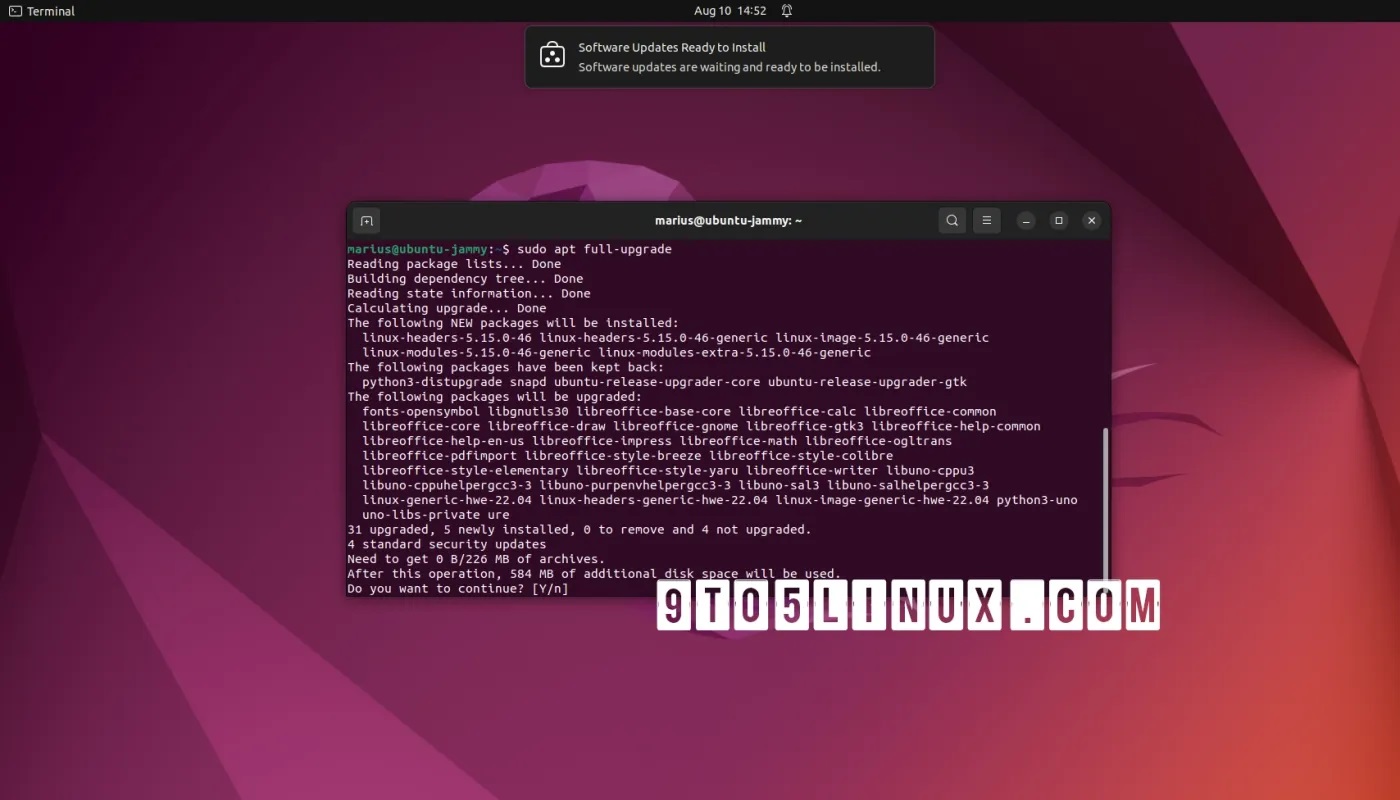Click the line 31 upgraded, 5 newly installed
Viewport: 1400px width, 800px height.
click(x=578, y=529)
